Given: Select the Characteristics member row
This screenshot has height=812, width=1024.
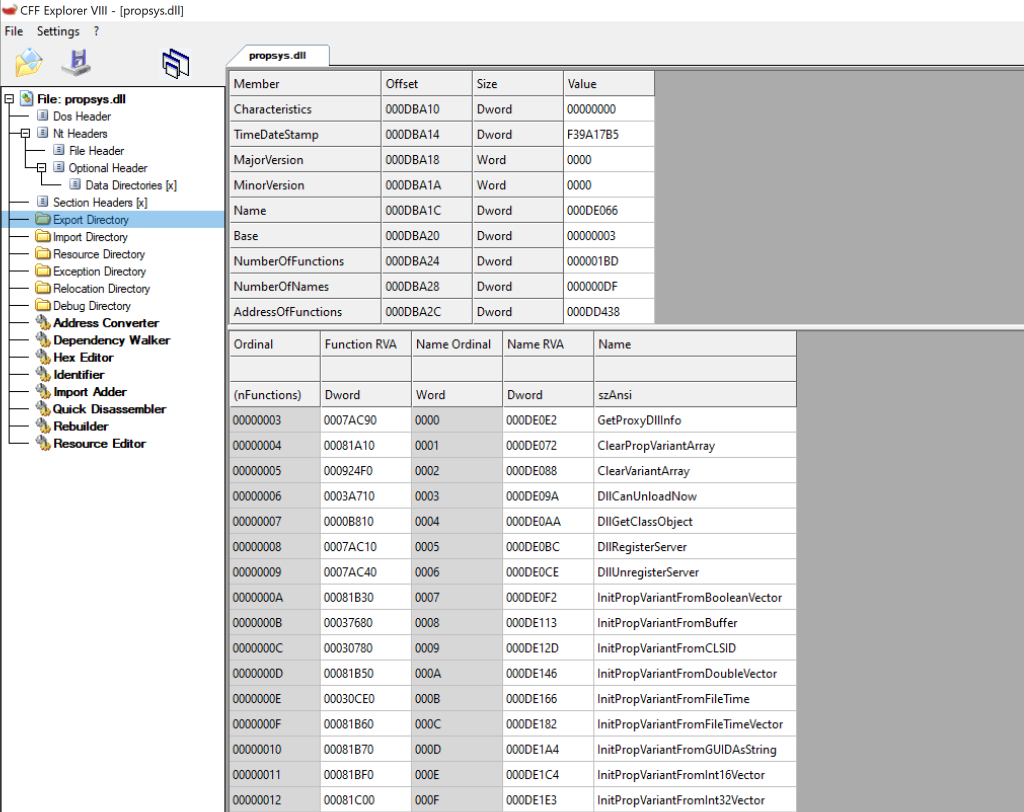Looking at the screenshot, I should click(305, 109).
